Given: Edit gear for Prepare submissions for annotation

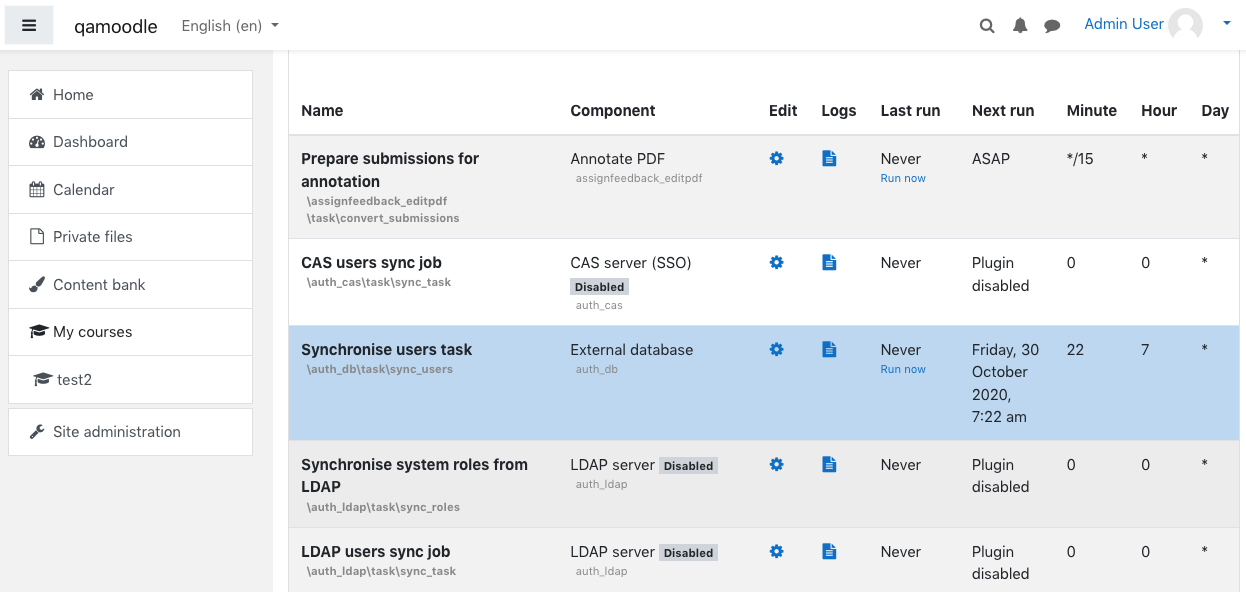Looking at the screenshot, I should click(776, 158).
